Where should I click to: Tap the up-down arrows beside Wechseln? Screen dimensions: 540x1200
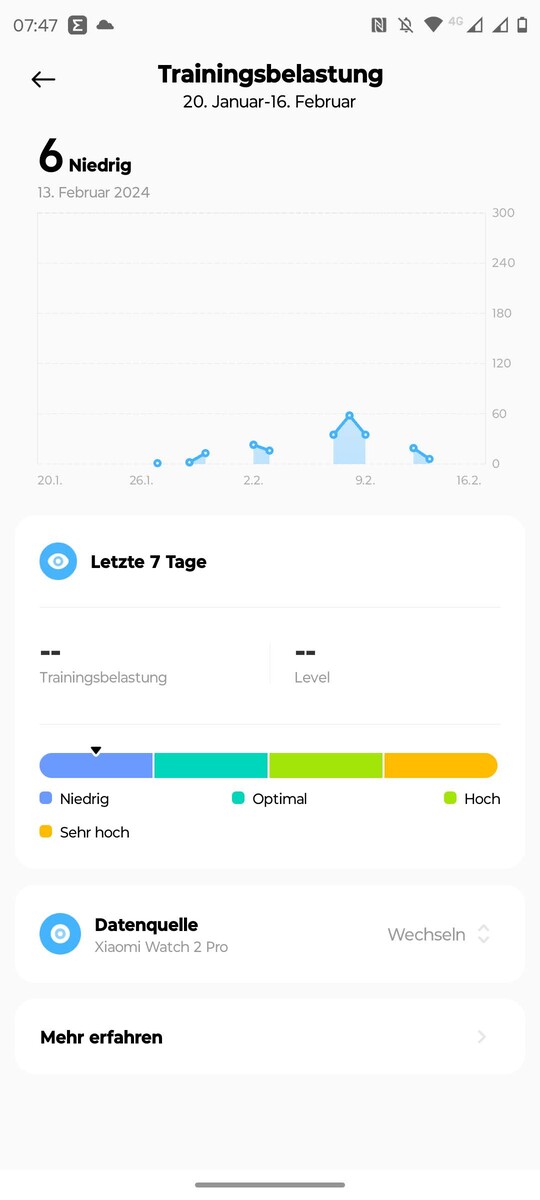coord(484,934)
